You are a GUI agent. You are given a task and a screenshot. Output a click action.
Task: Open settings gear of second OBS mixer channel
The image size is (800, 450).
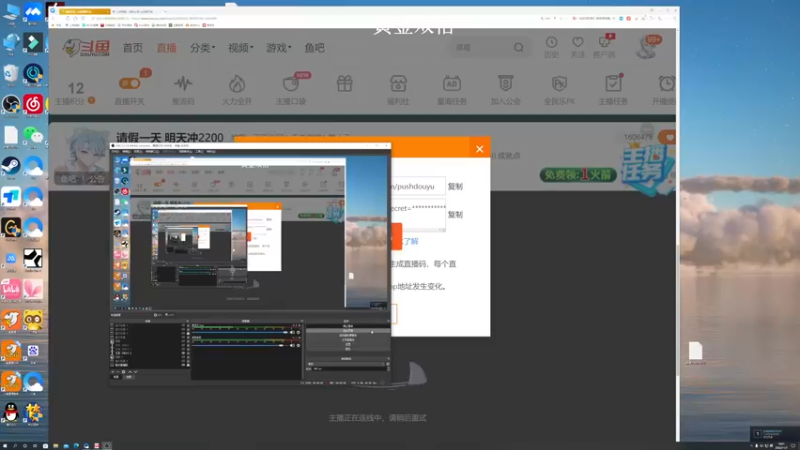(x=298, y=345)
